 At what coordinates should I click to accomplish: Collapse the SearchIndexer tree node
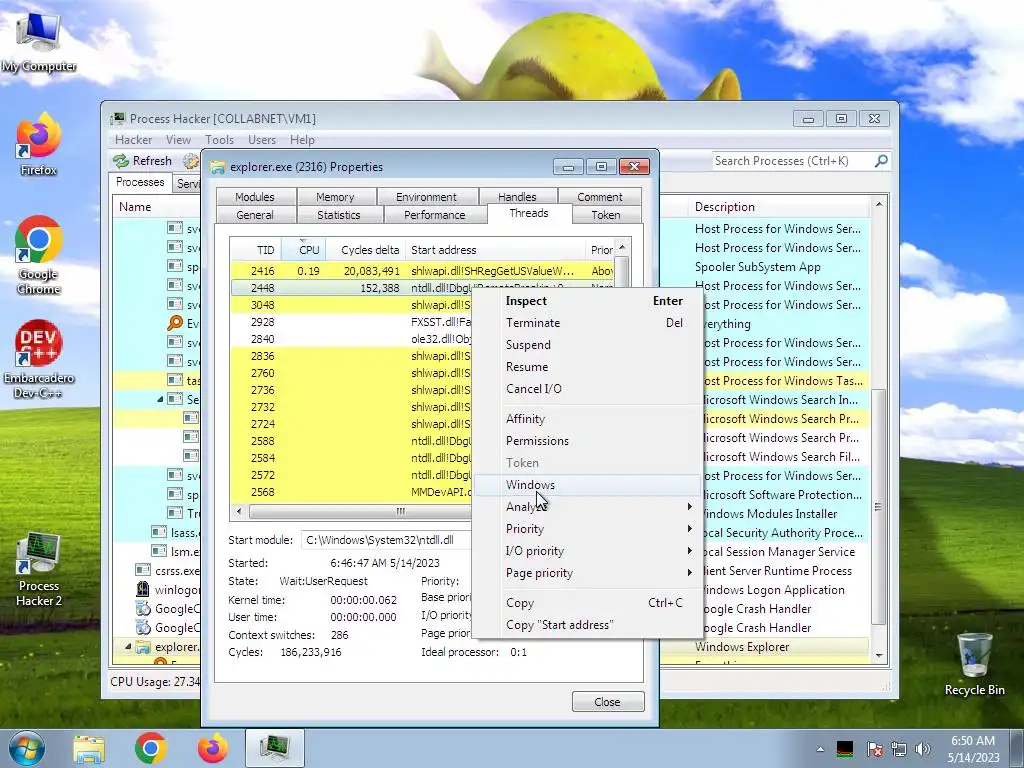[160, 399]
